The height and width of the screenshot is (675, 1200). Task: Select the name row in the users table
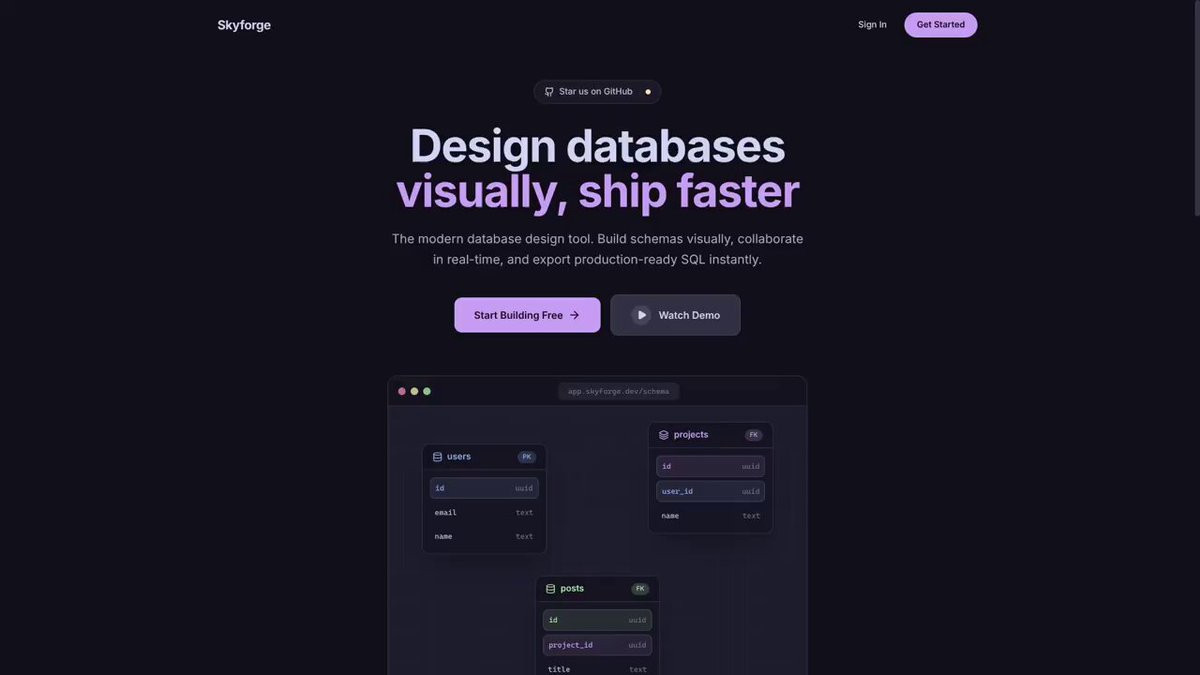click(484, 537)
